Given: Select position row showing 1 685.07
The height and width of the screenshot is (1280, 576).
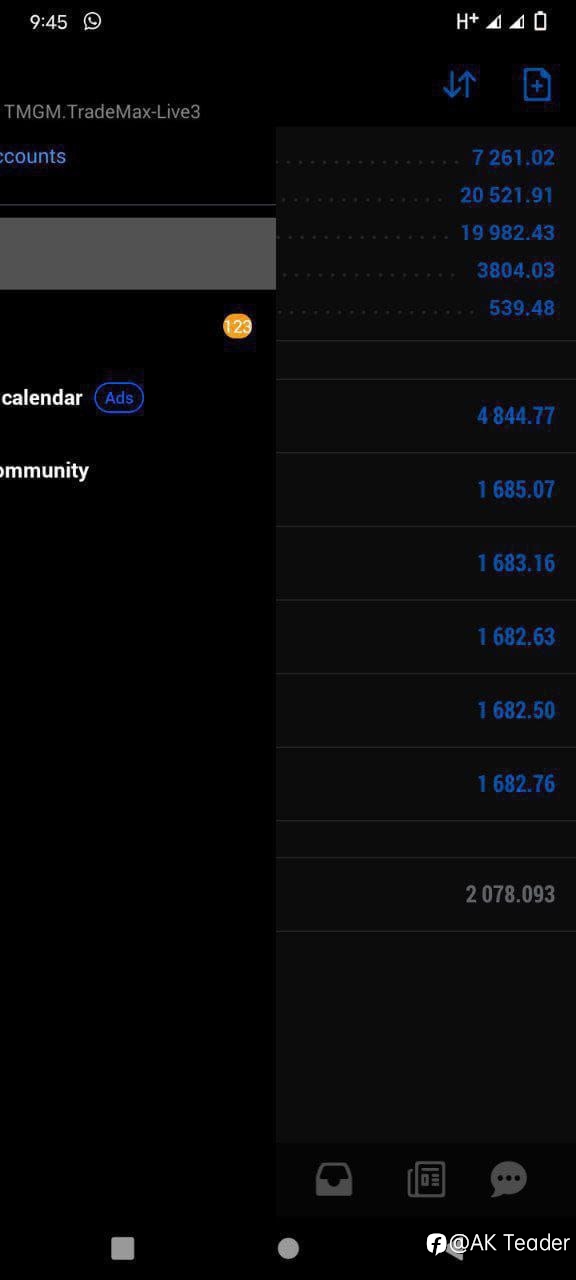Looking at the screenshot, I should (426, 490).
